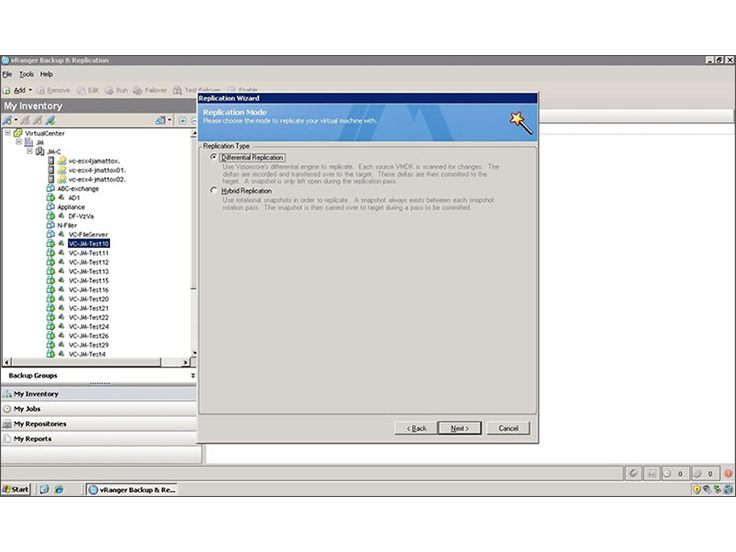
Task: Select VC-JM-Test29 in inventory tree
Action: pos(89,345)
